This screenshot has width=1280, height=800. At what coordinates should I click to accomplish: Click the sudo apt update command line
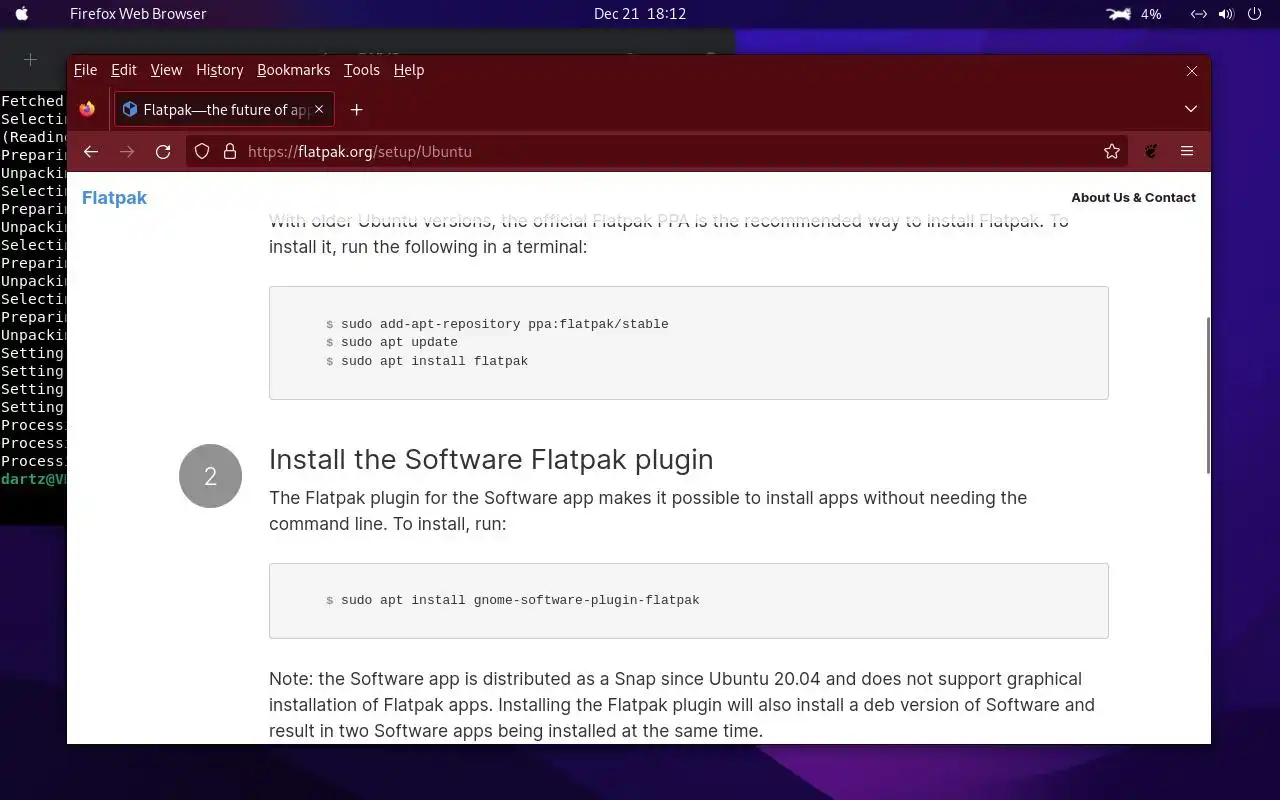(x=399, y=342)
